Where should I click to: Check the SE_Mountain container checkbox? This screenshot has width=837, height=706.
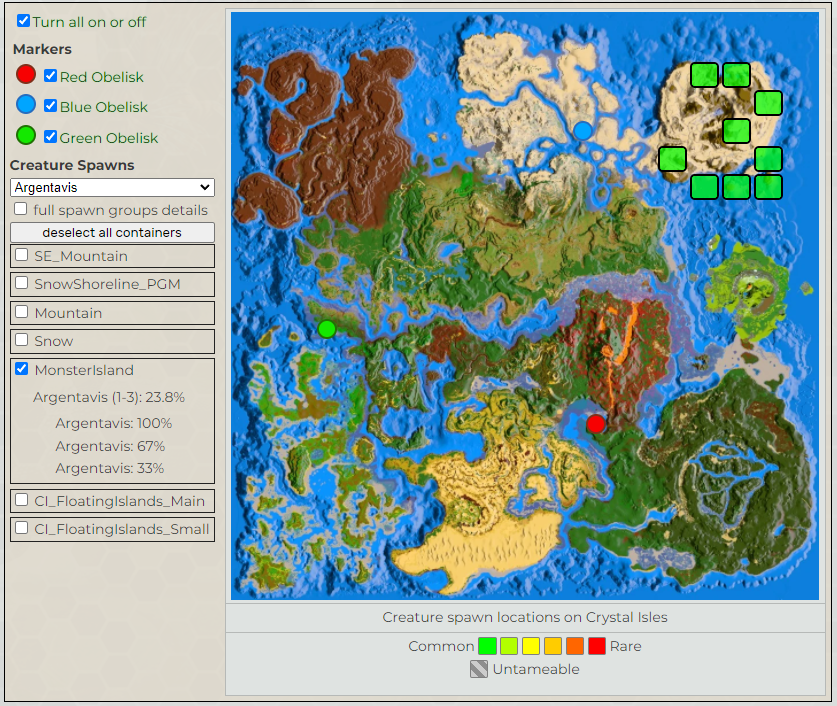click(x=22, y=255)
